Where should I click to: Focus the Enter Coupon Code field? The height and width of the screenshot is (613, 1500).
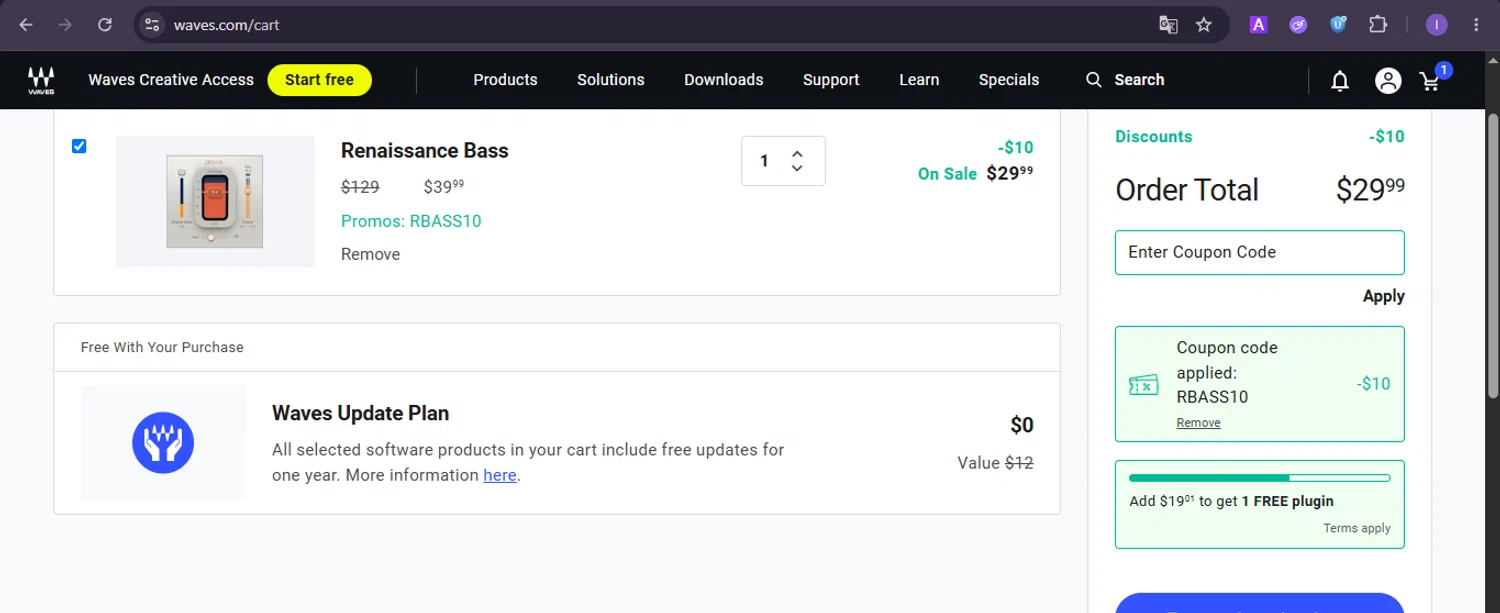pyautogui.click(x=1260, y=252)
